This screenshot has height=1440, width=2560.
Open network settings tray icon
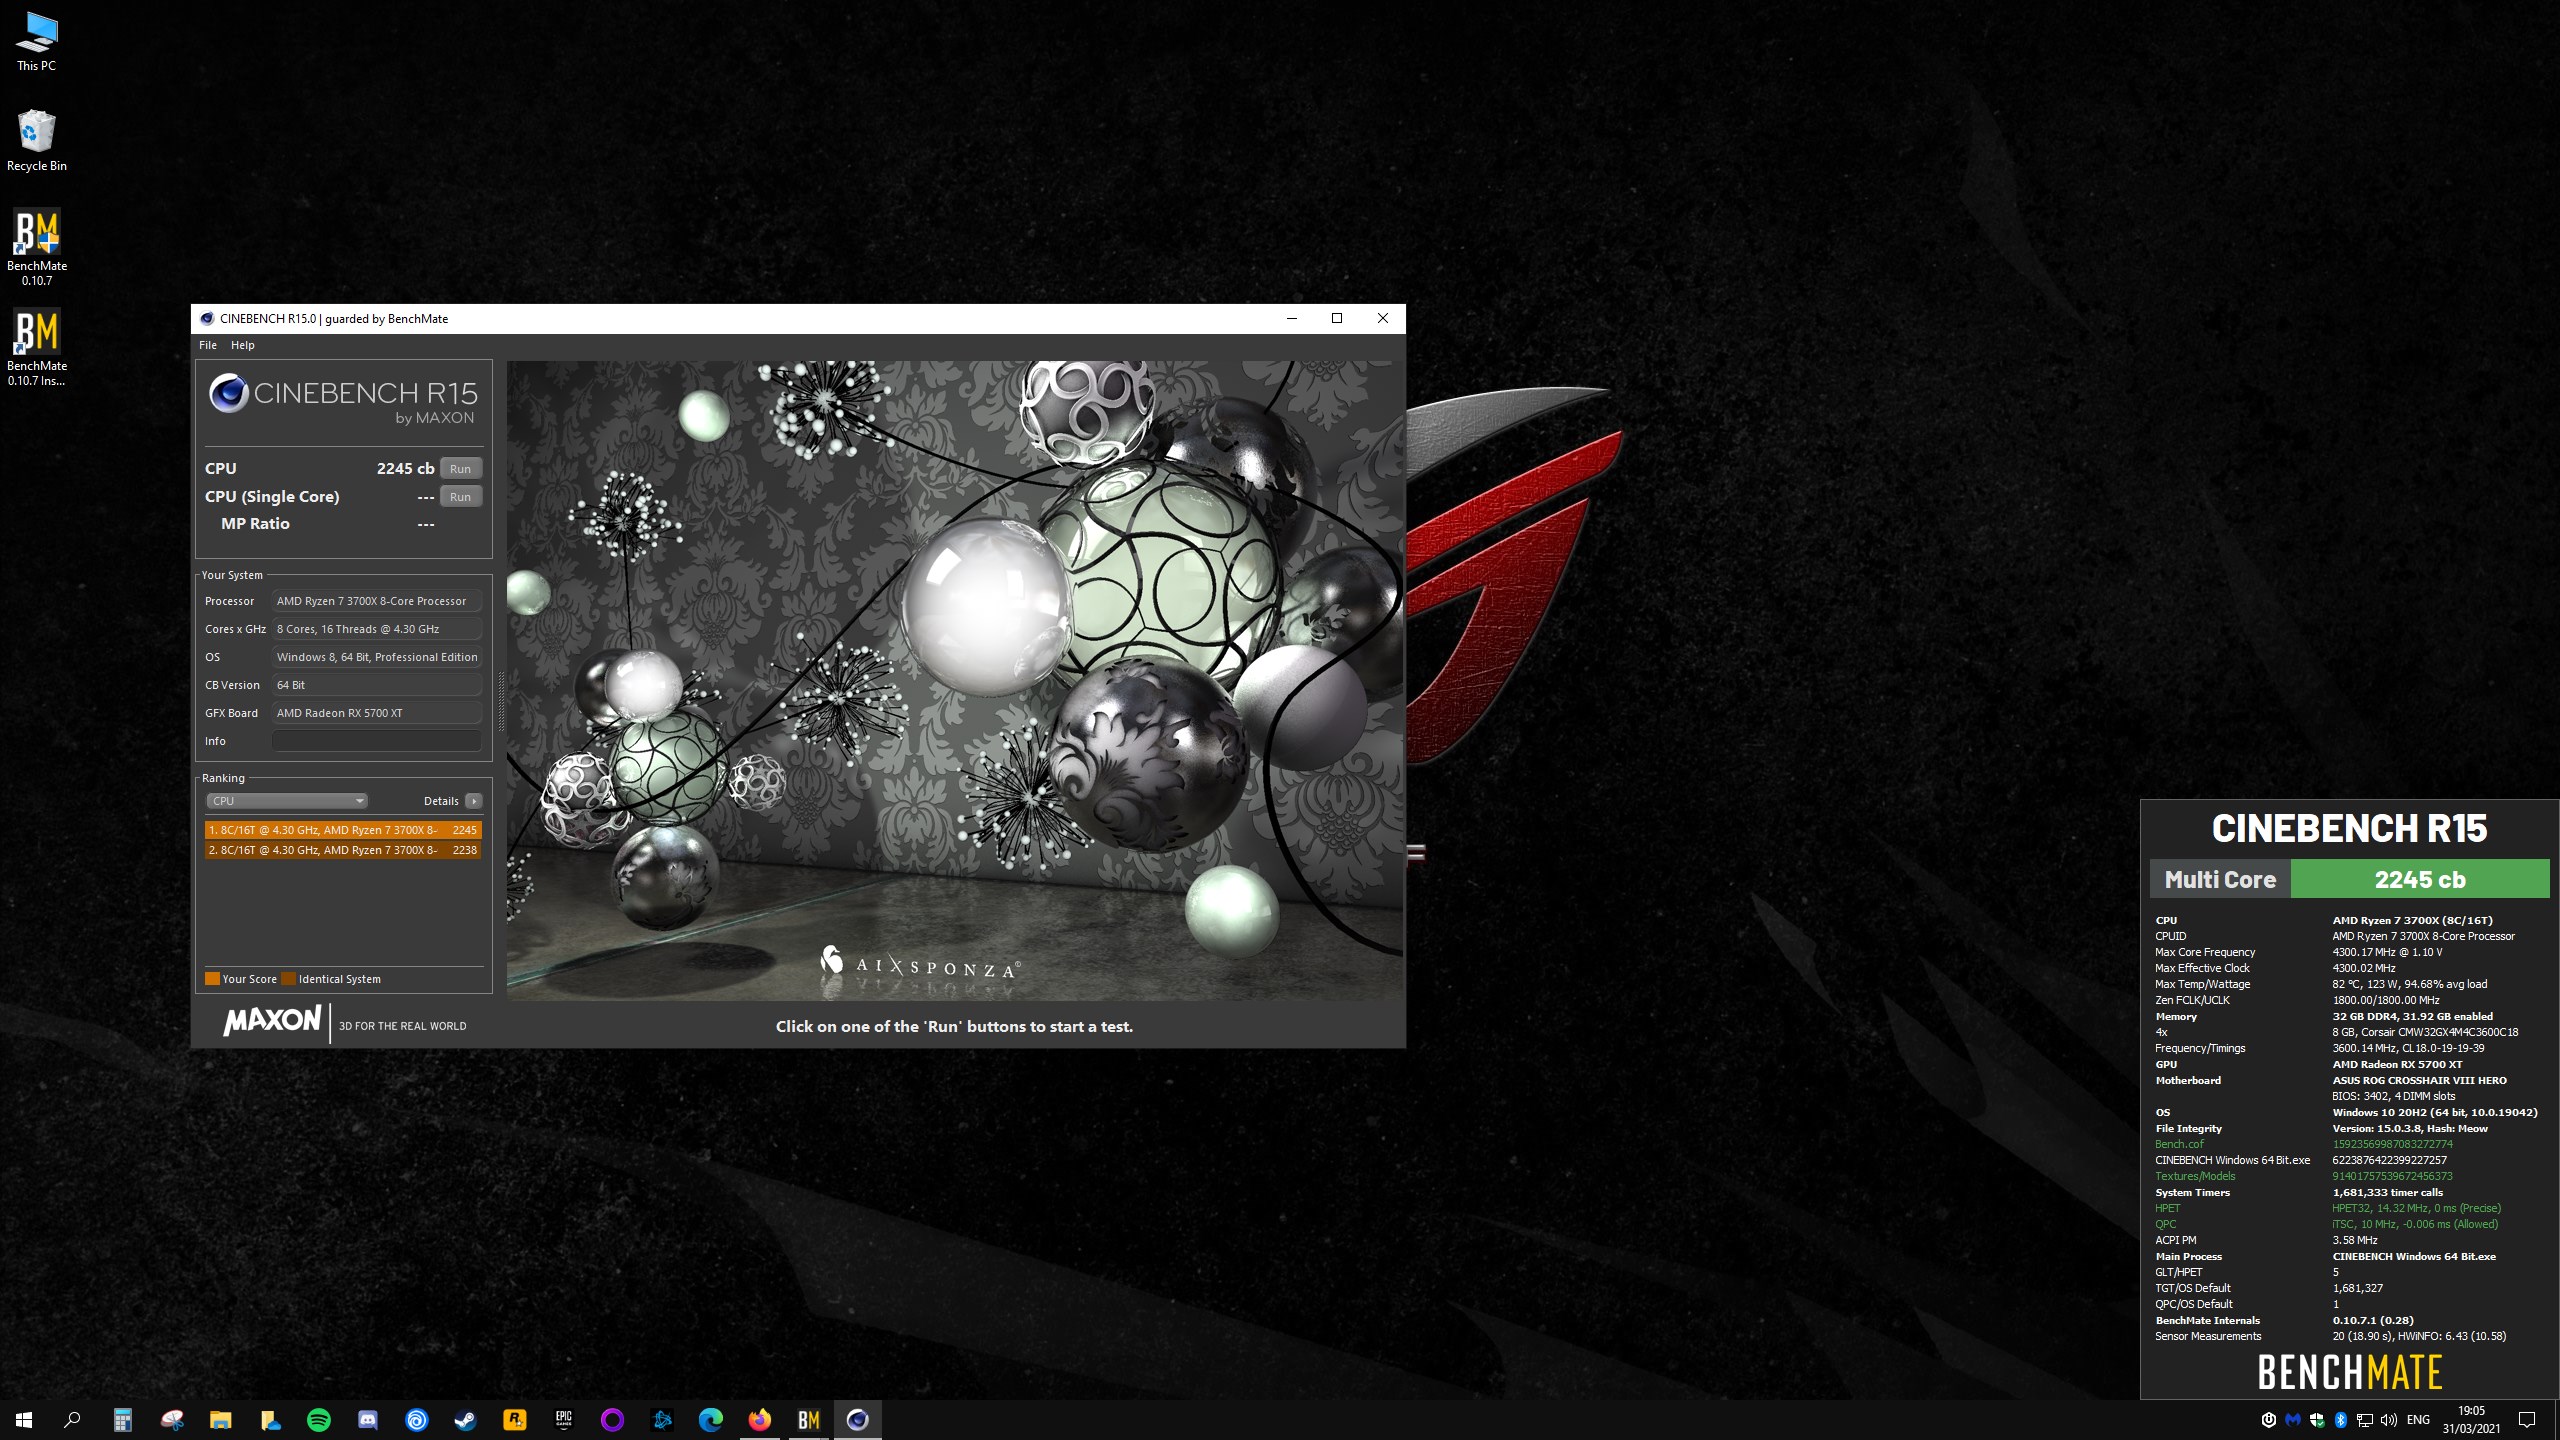click(2365, 1420)
